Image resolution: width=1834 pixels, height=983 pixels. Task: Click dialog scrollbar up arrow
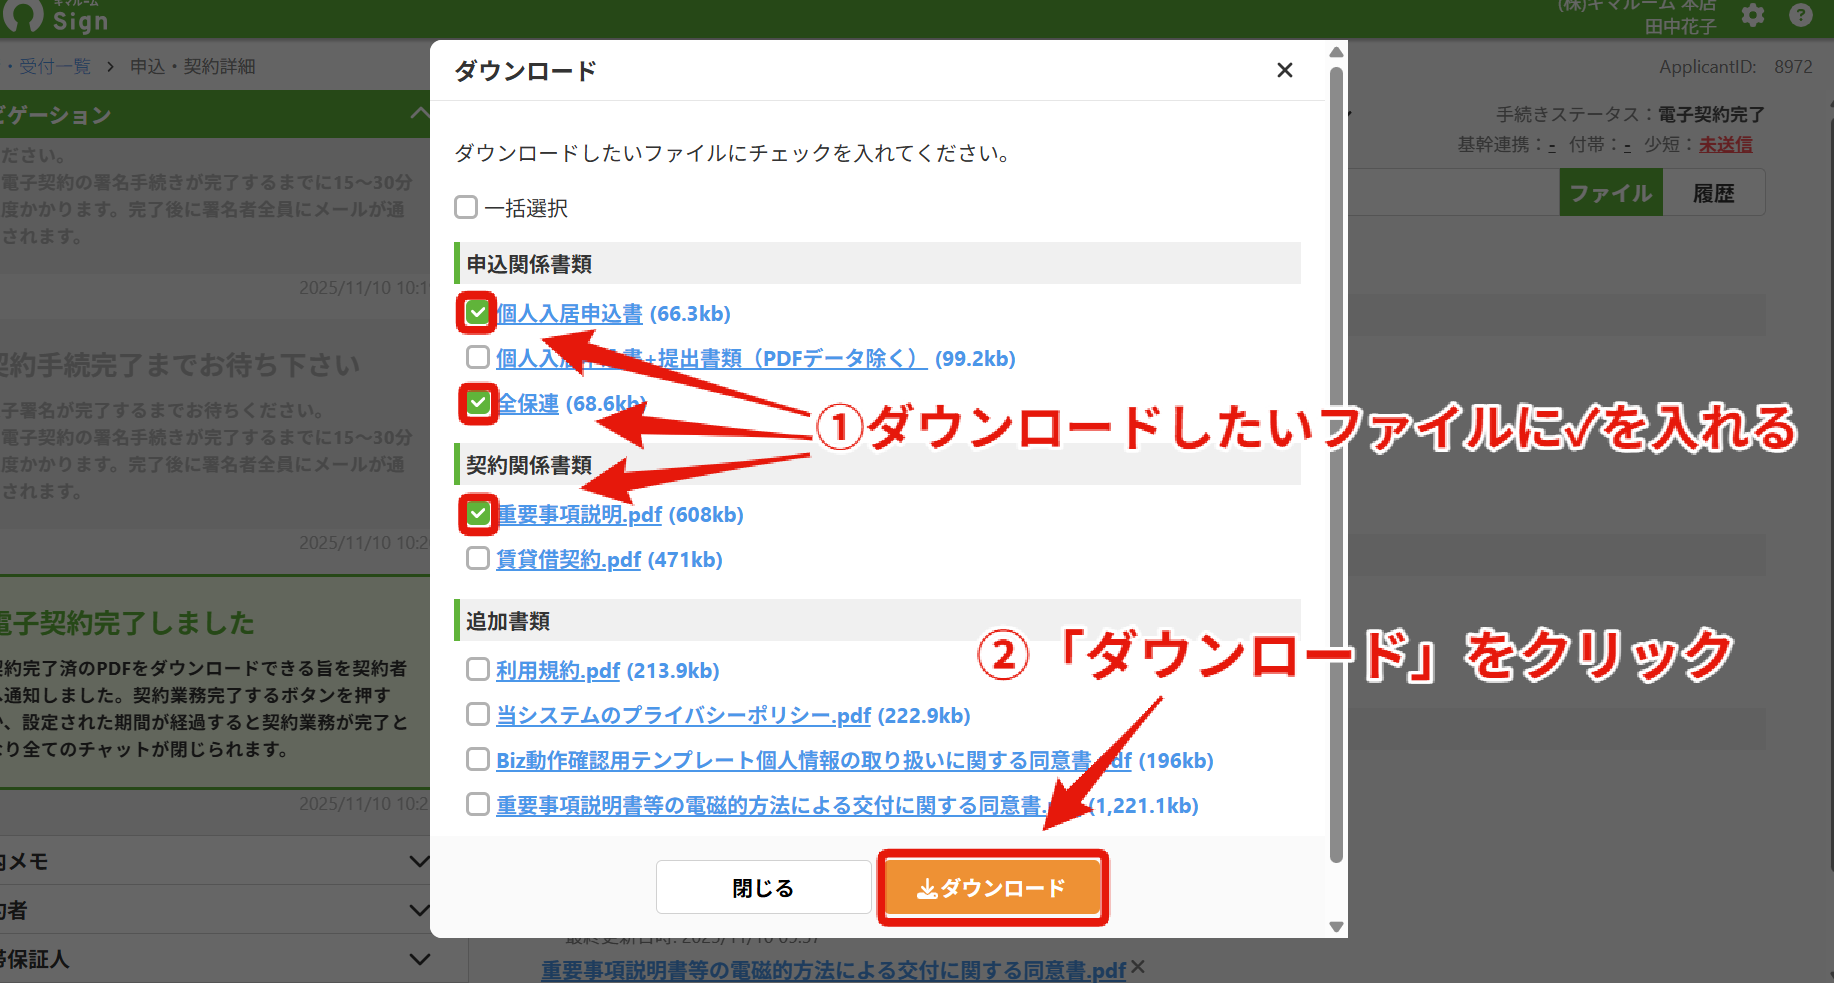pos(1336,52)
